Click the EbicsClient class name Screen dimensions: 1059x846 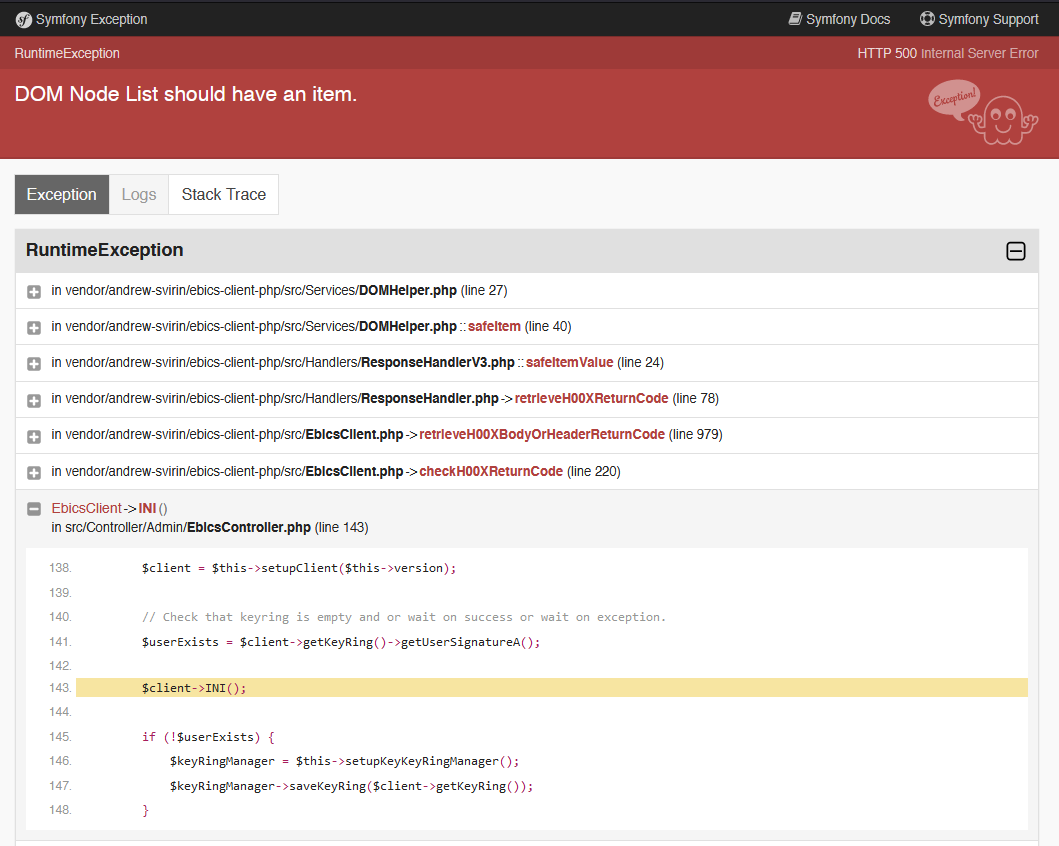[x=86, y=508]
